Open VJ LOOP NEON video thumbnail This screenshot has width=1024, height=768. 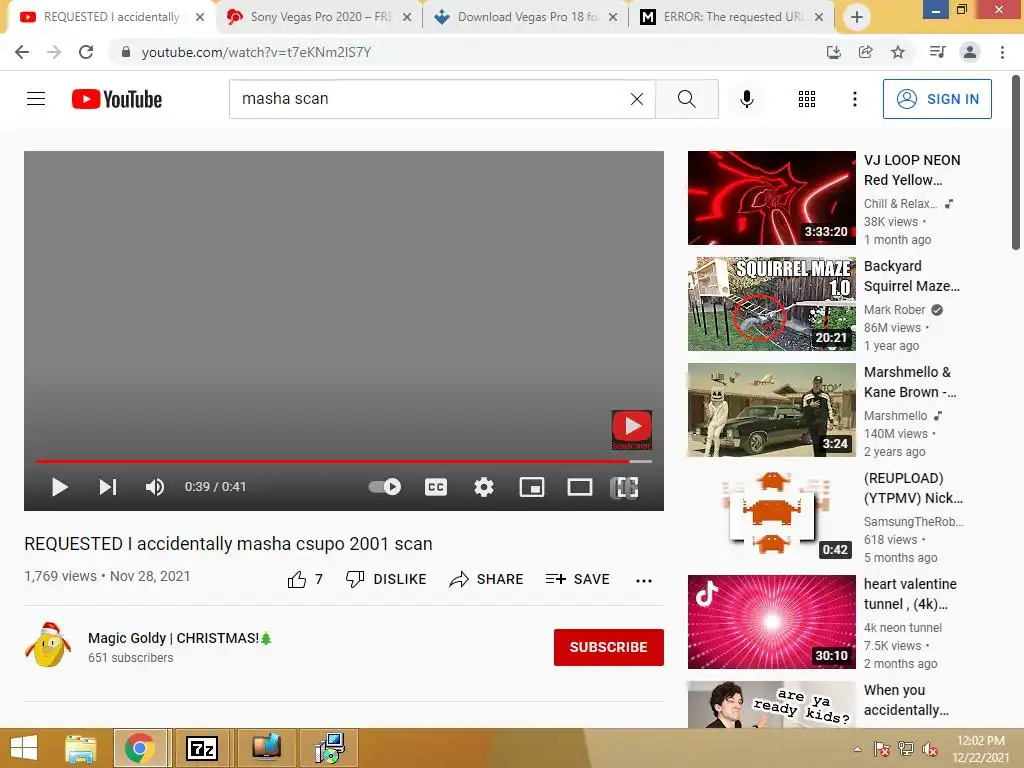771,198
